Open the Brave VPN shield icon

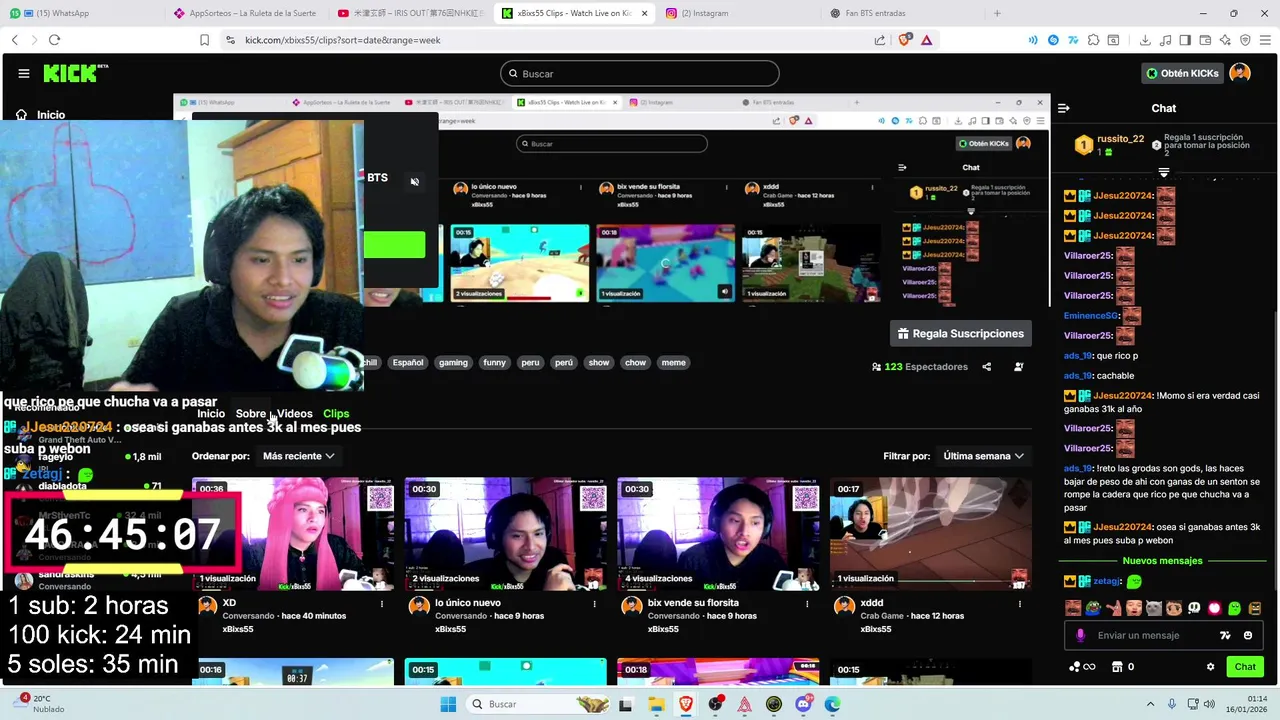[1245, 40]
